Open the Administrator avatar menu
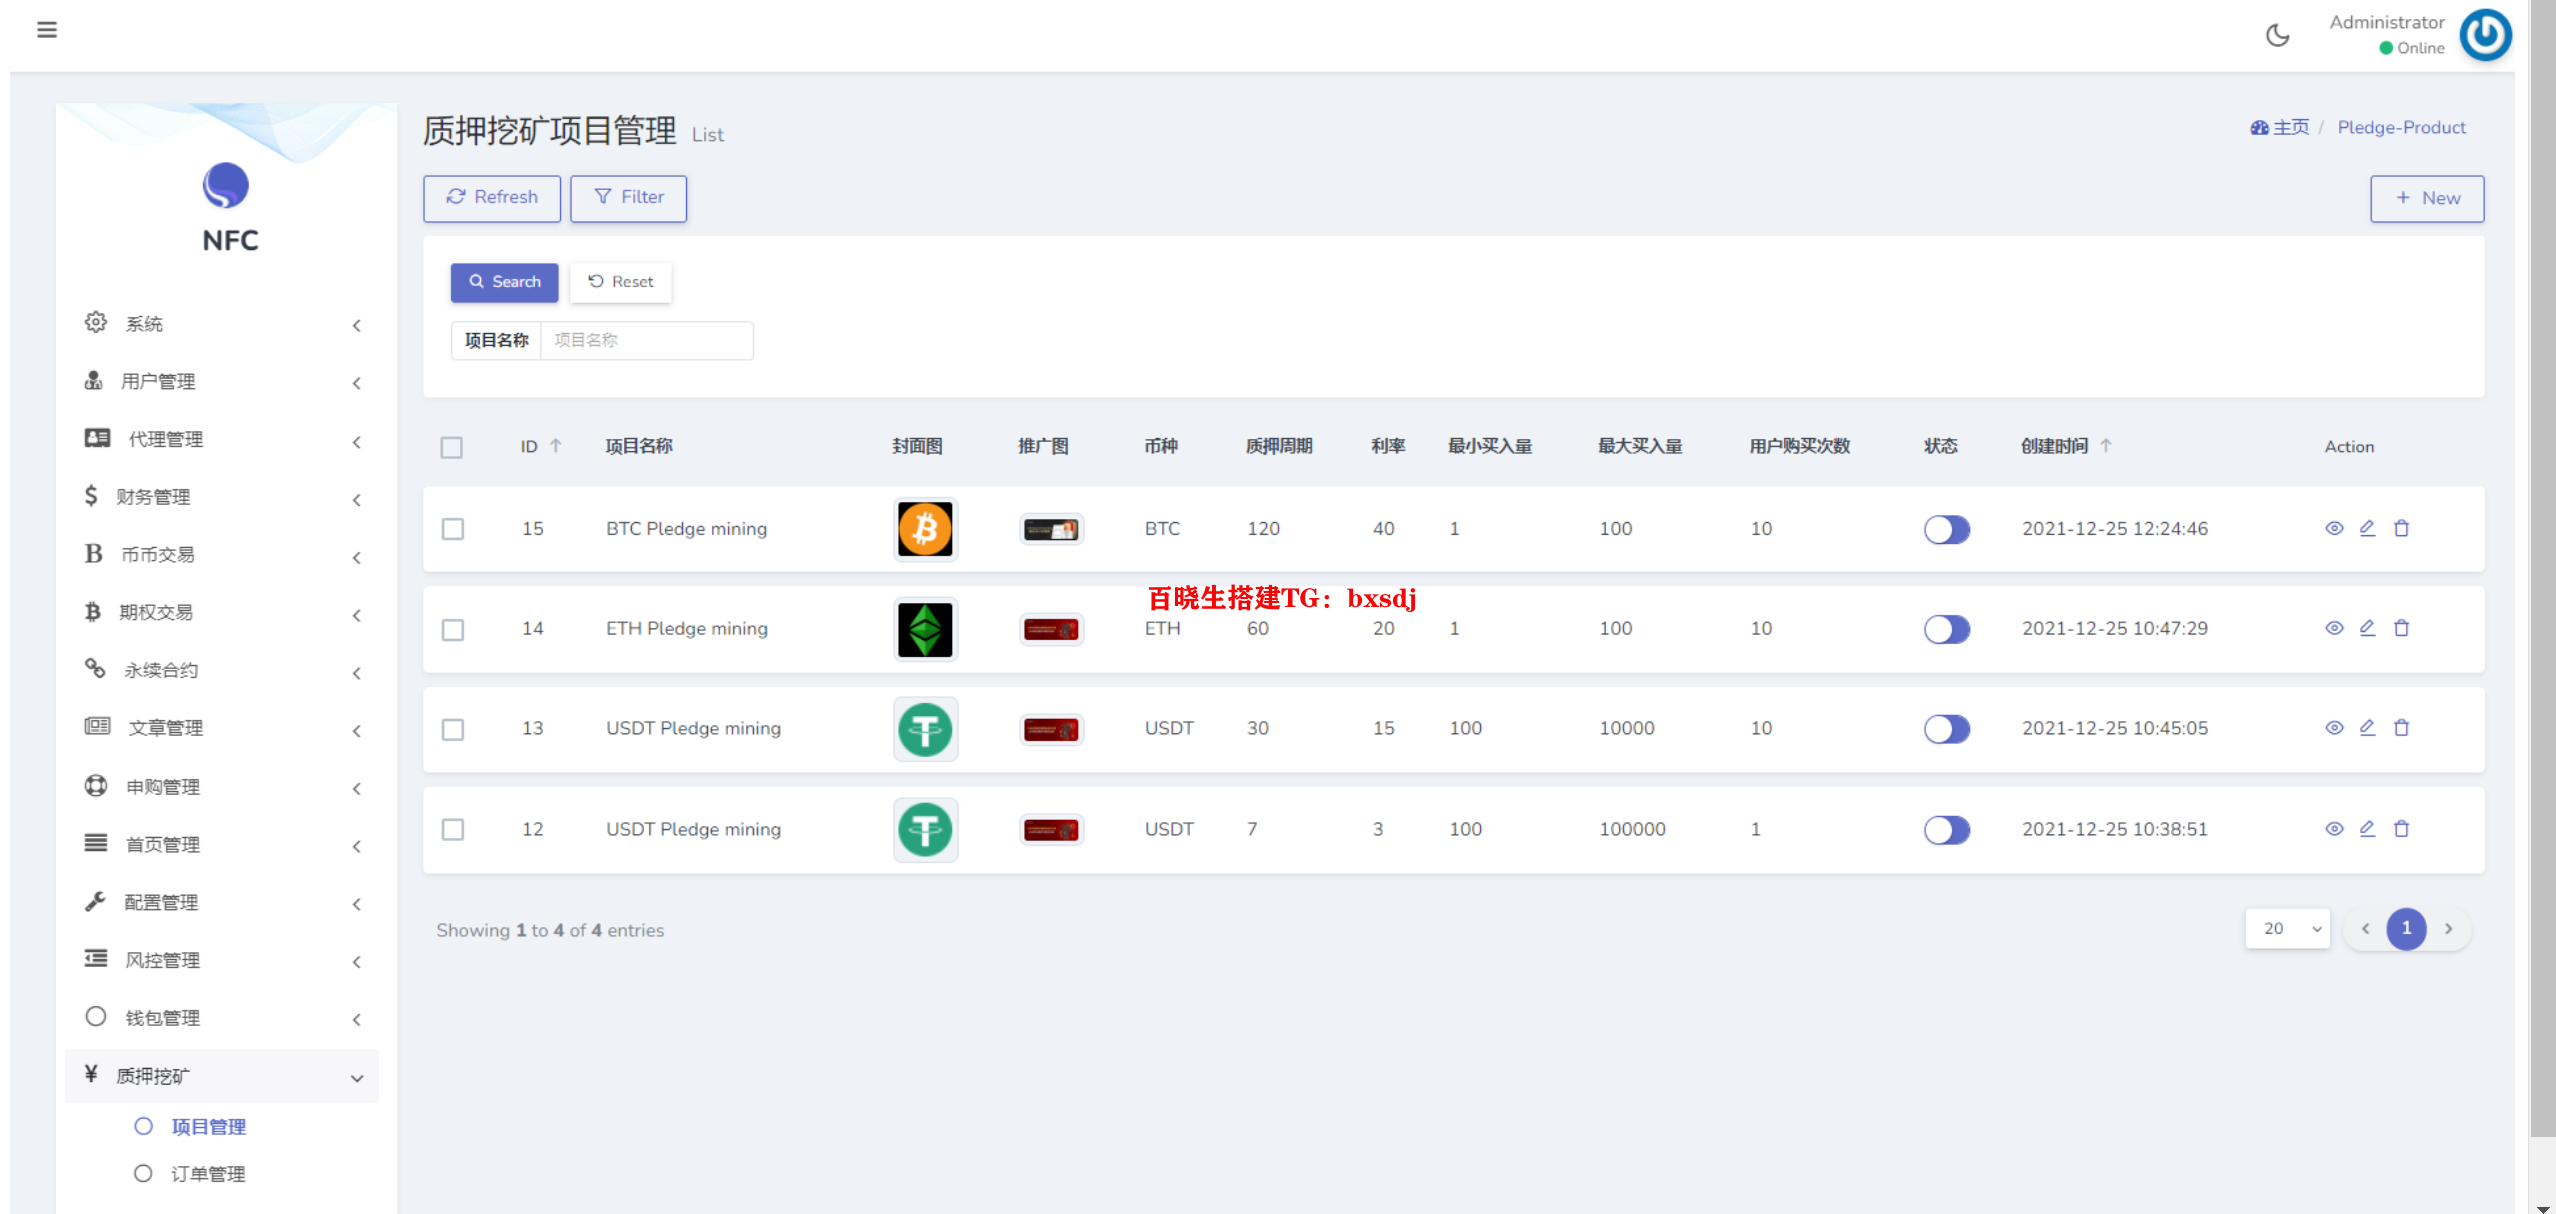Viewport: 2556px width, 1214px height. (2485, 35)
